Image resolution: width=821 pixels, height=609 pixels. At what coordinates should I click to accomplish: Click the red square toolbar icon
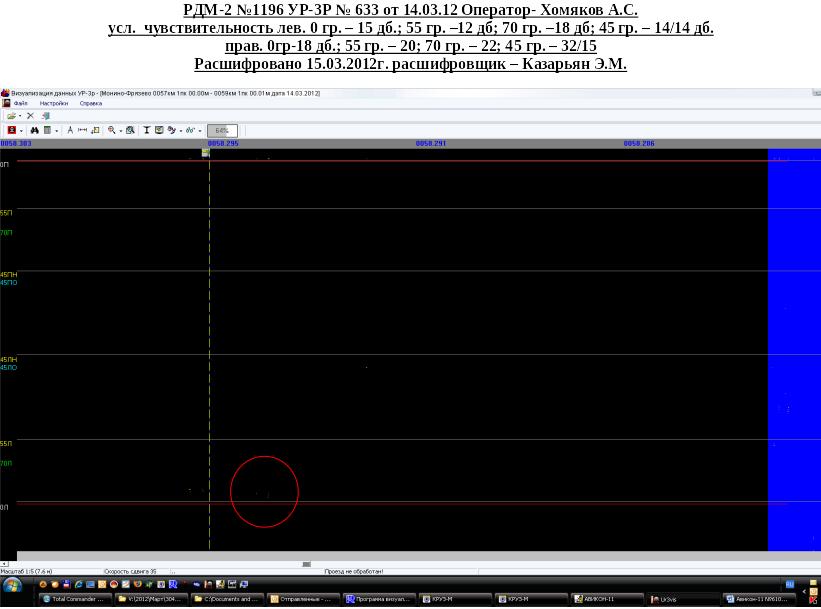(11, 130)
